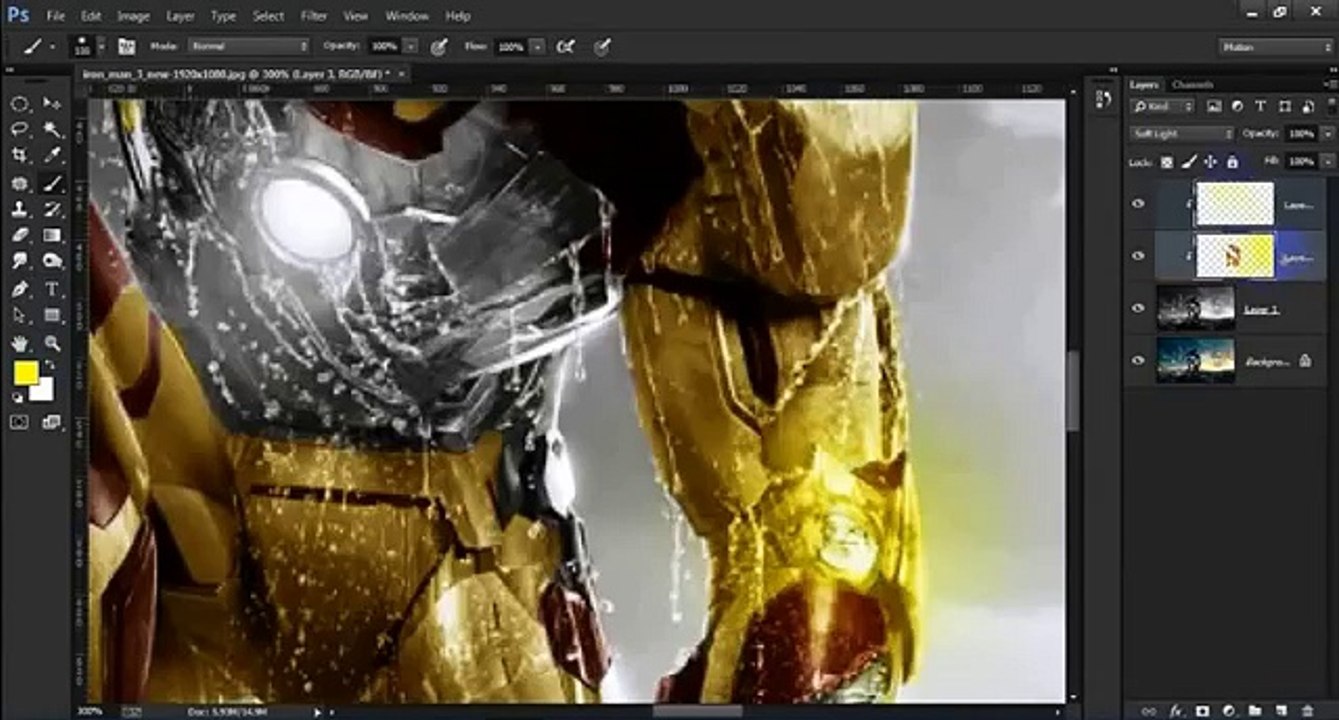
Task: Open the layer filter Kind dropdown
Action: point(1162,106)
